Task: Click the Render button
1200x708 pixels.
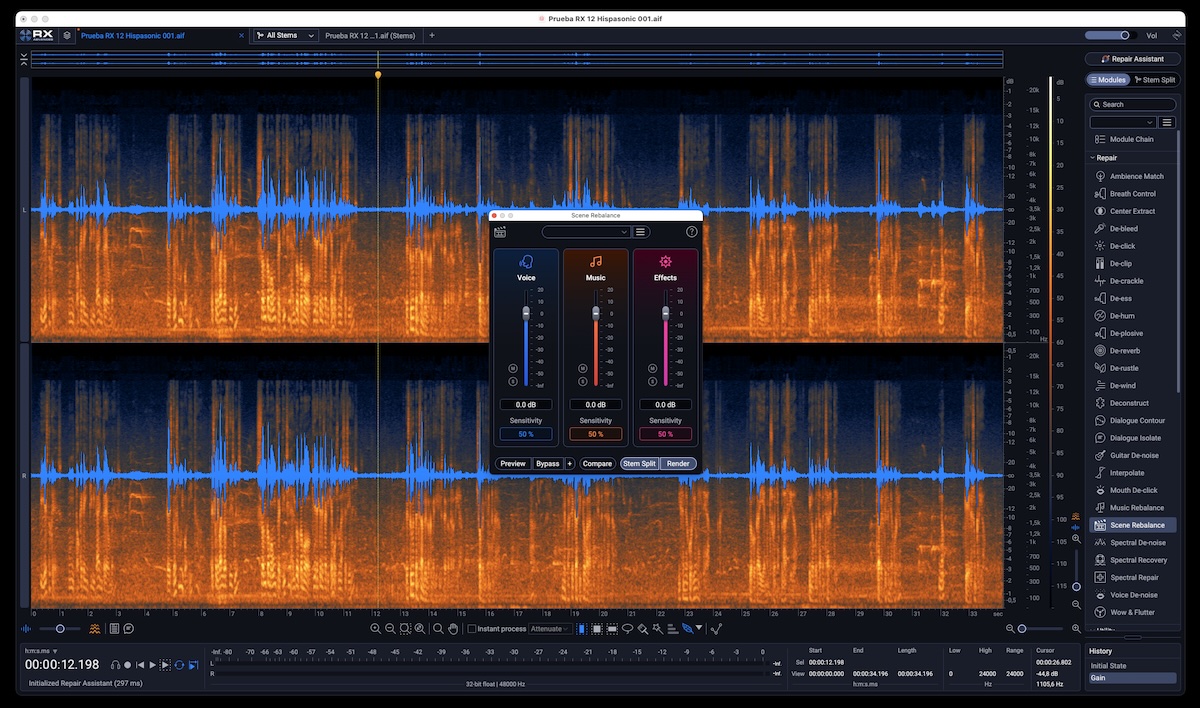Action: [x=678, y=464]
